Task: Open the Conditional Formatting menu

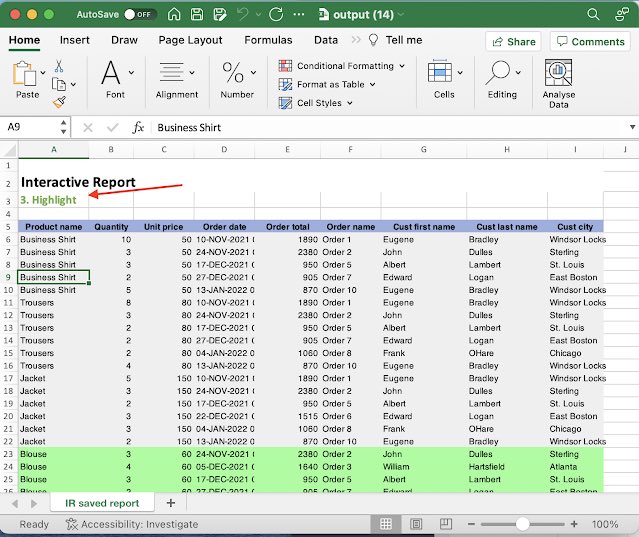Action: [x=342, y=66]
